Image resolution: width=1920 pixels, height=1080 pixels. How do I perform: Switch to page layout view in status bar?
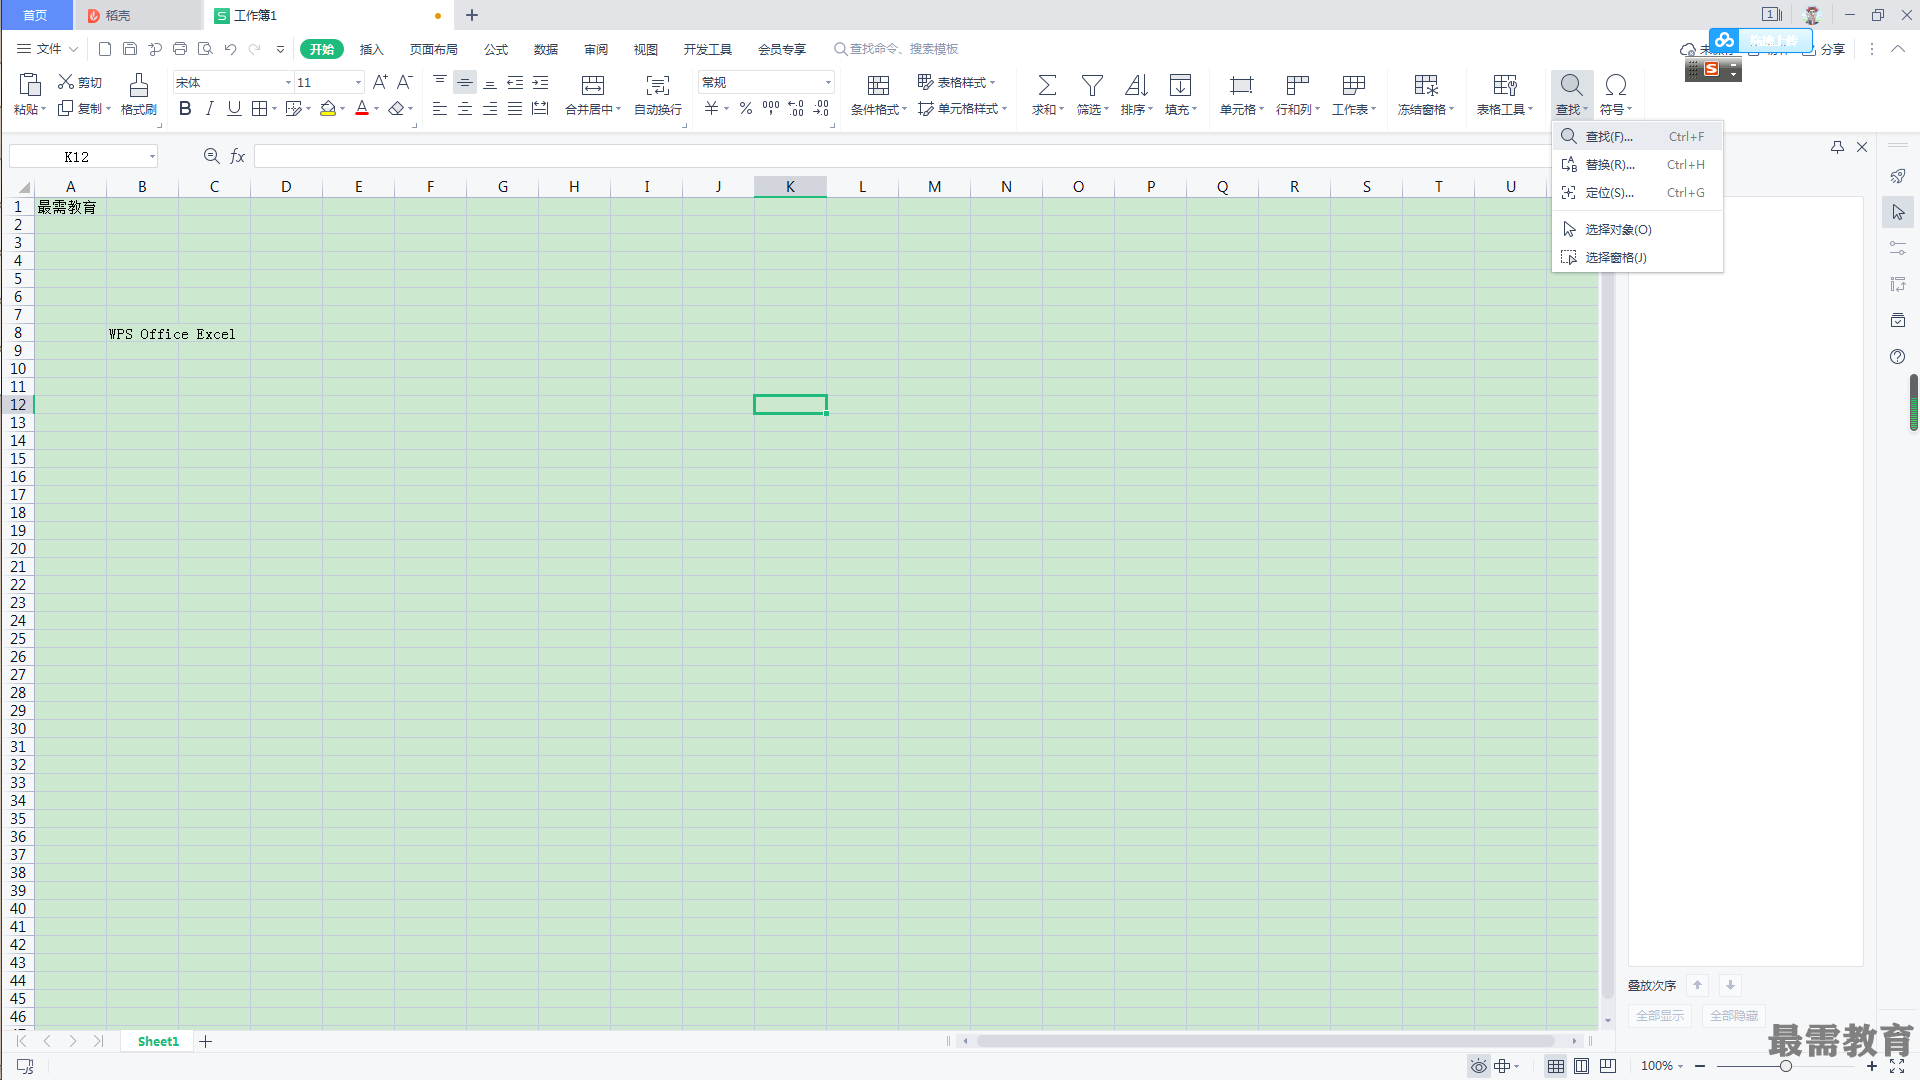tap(1582, 1066)
